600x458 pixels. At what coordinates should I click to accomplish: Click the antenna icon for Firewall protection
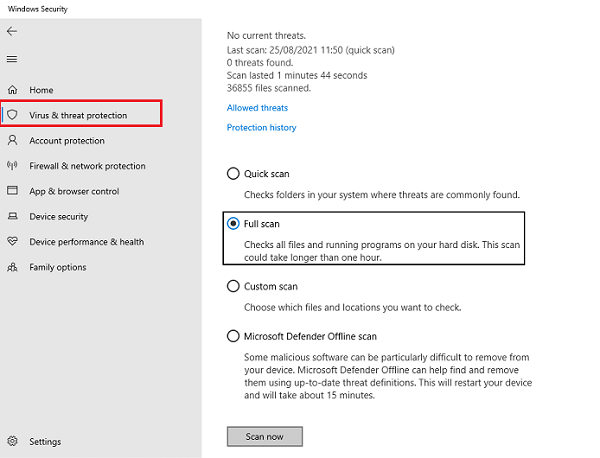point(12,166)
